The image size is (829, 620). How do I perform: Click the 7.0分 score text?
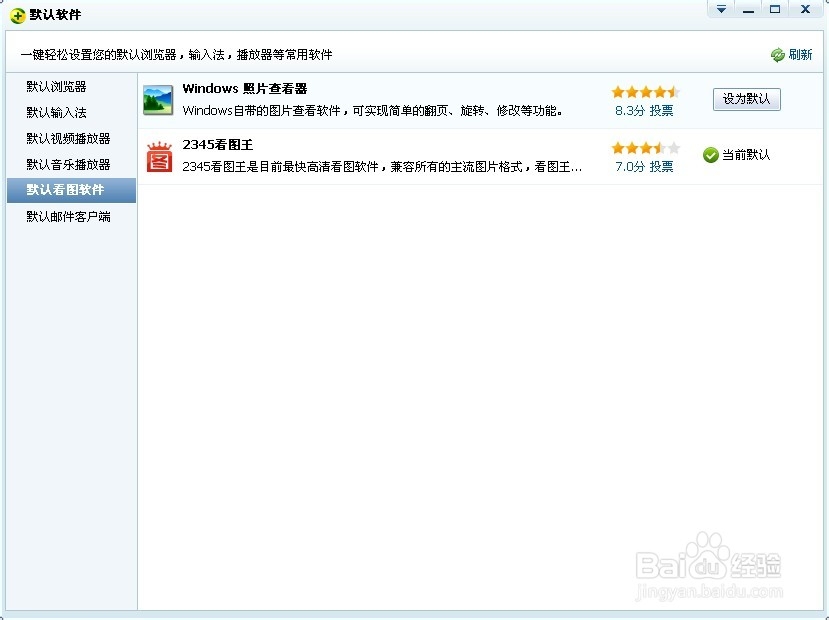(630, 167)
